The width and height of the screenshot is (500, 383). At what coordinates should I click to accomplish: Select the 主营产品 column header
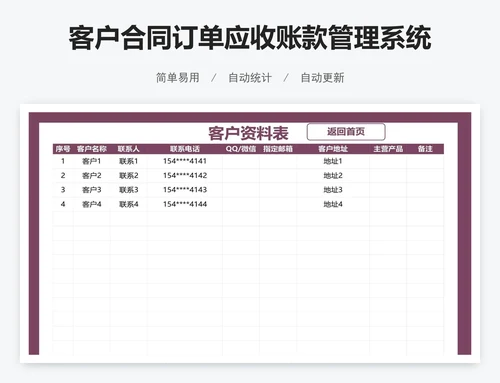(388, 149)
